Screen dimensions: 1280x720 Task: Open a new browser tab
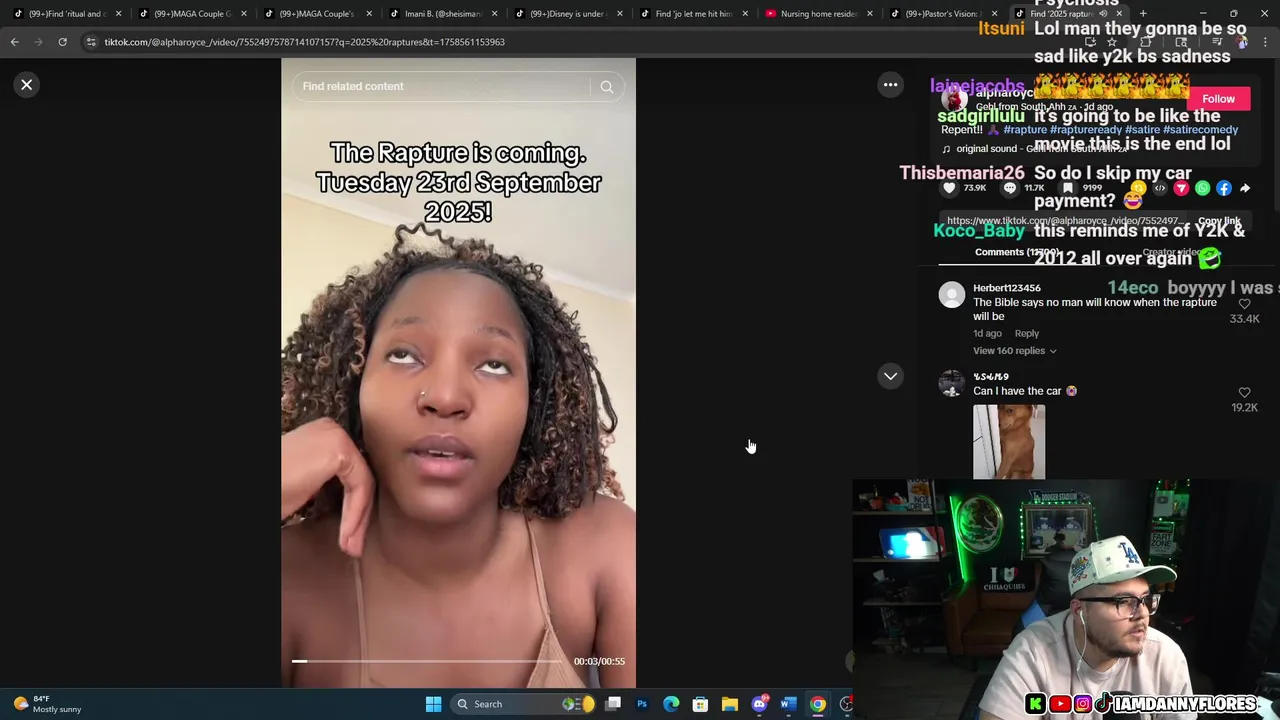tap(1143, 14)
